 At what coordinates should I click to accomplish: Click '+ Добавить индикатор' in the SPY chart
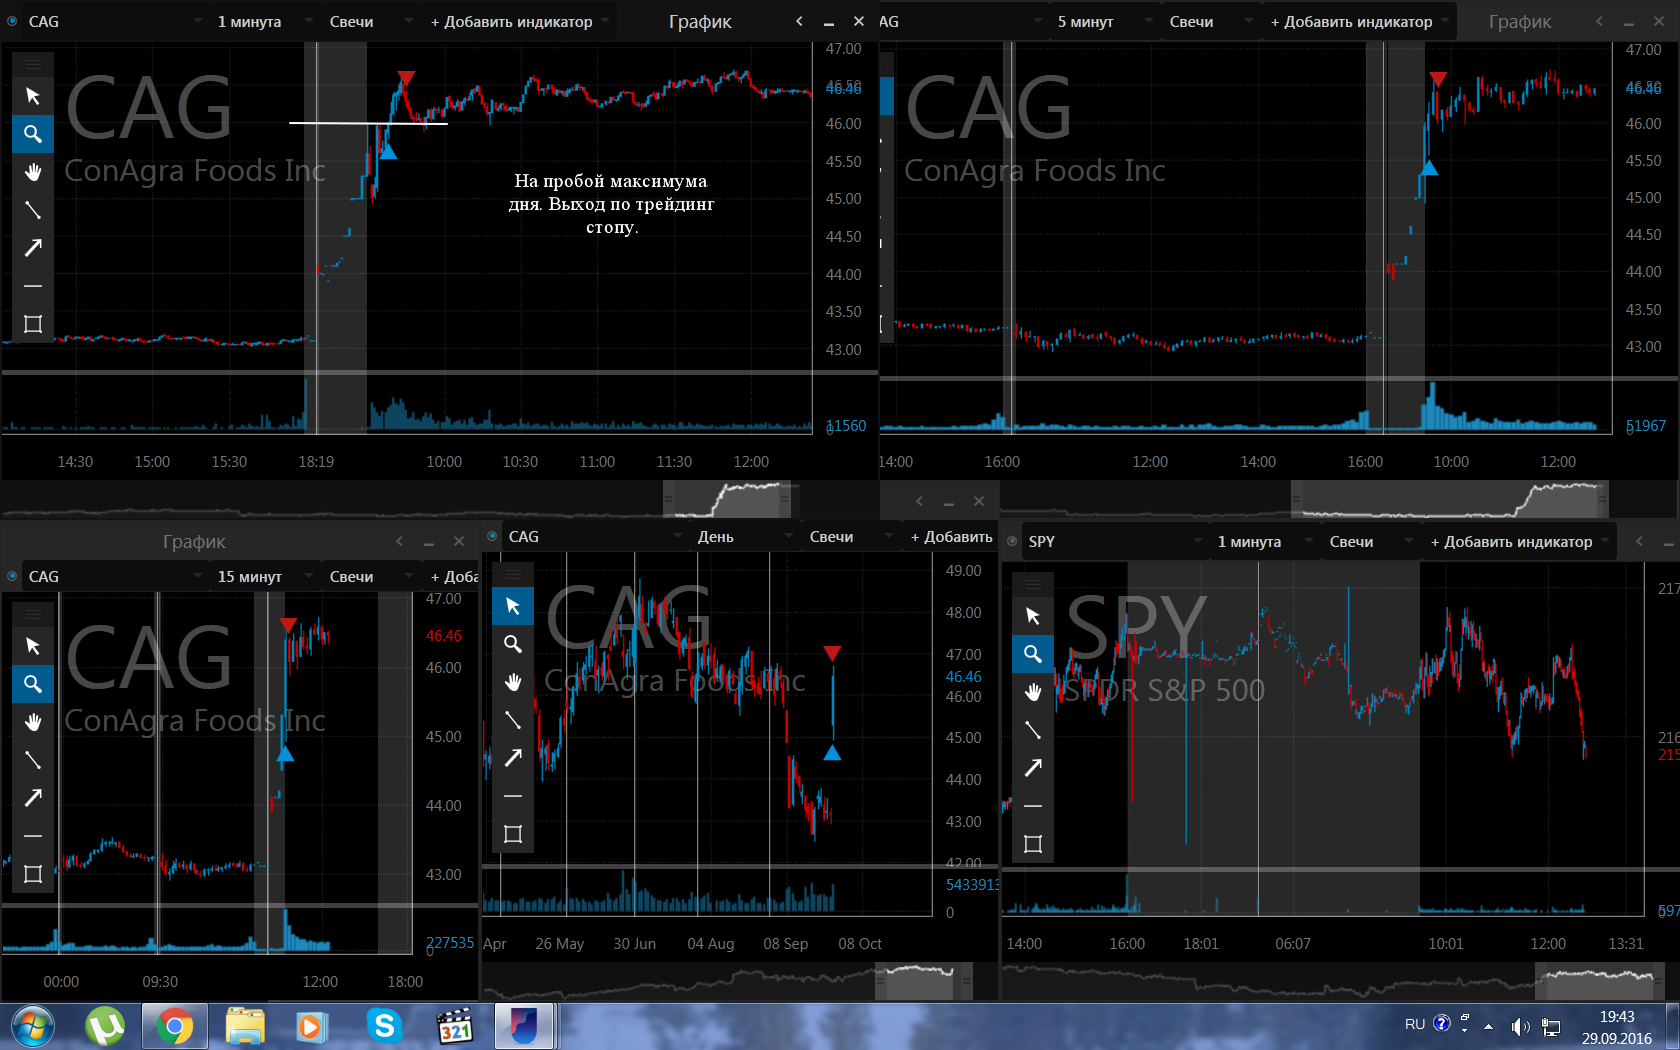coord(1519,541)
